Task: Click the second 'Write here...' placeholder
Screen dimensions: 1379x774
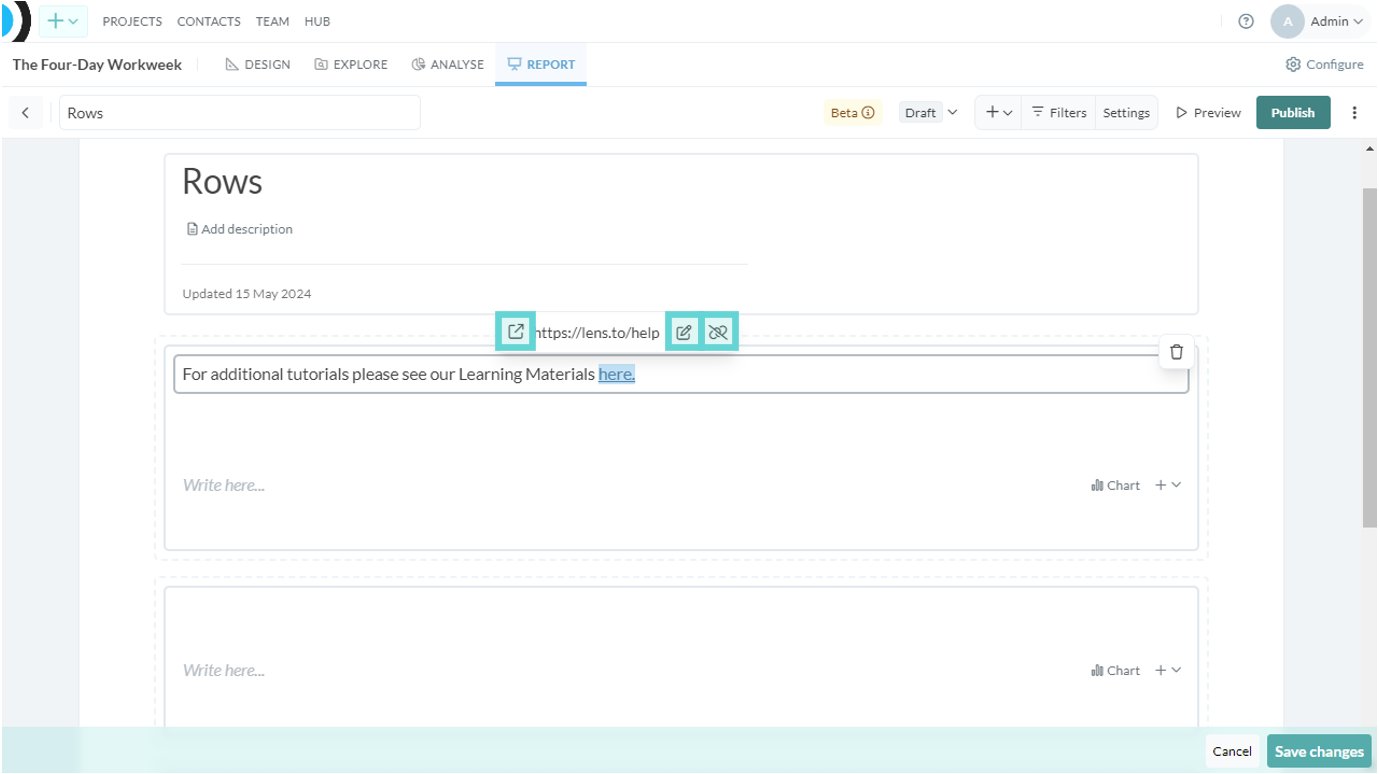Action: point(224,671)
